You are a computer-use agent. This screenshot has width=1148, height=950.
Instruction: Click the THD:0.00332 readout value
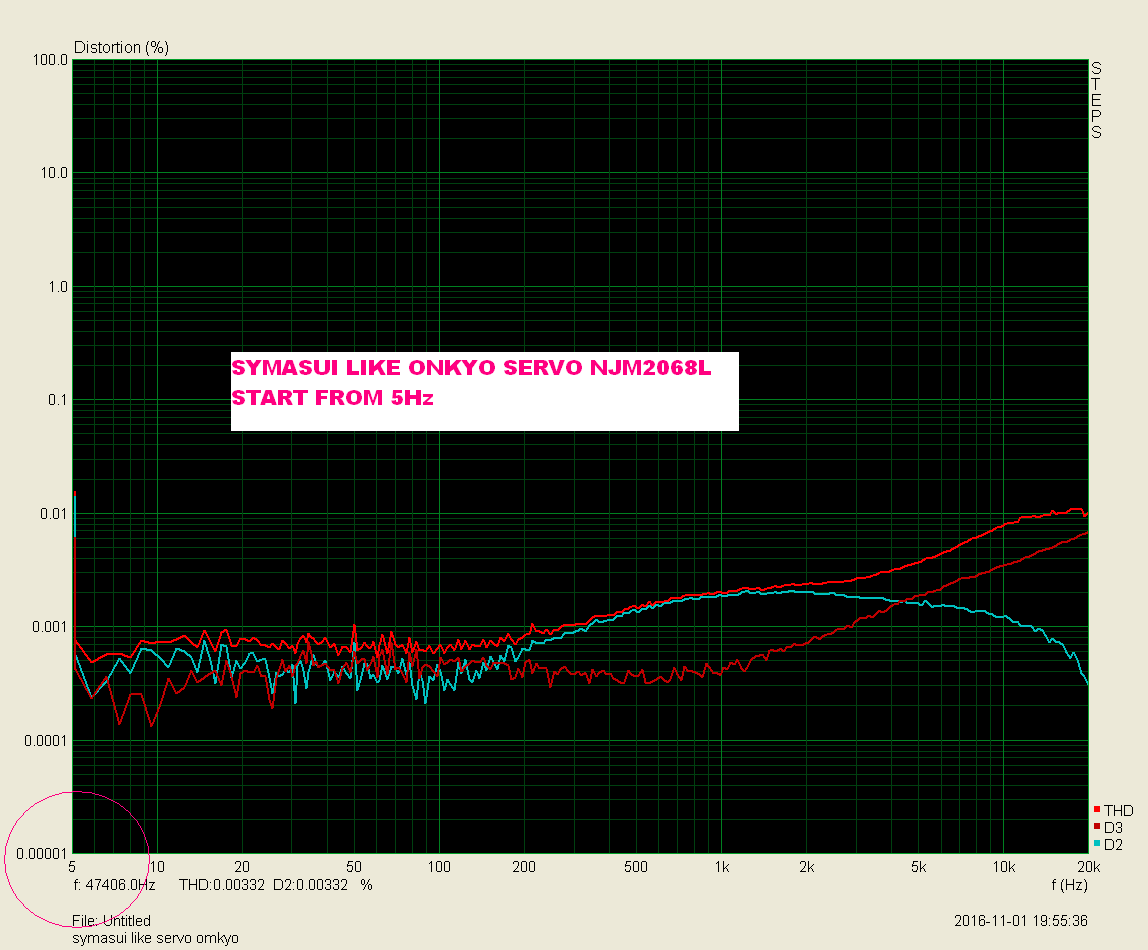(x=222, y=885)
